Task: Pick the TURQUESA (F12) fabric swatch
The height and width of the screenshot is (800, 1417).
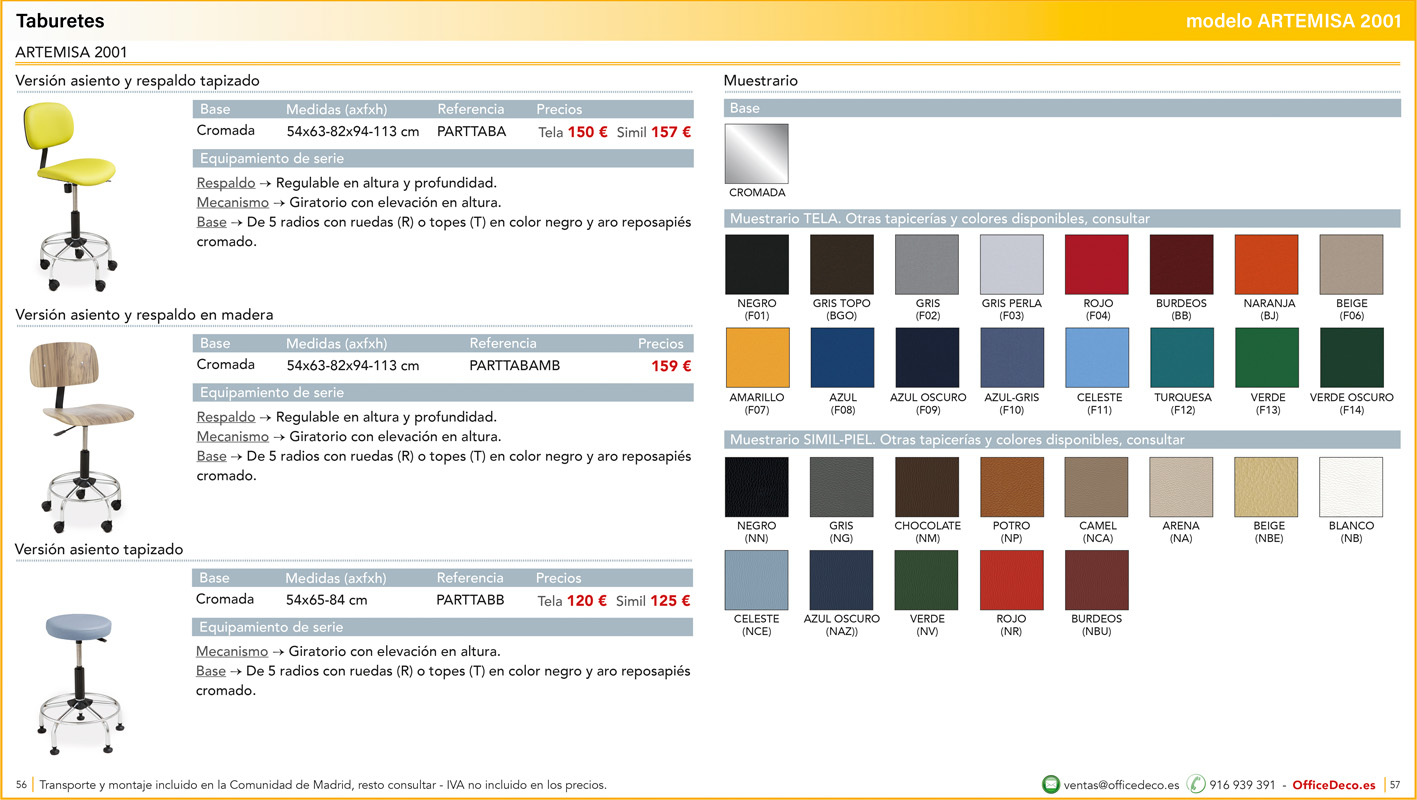Action: coord(1182,358)
